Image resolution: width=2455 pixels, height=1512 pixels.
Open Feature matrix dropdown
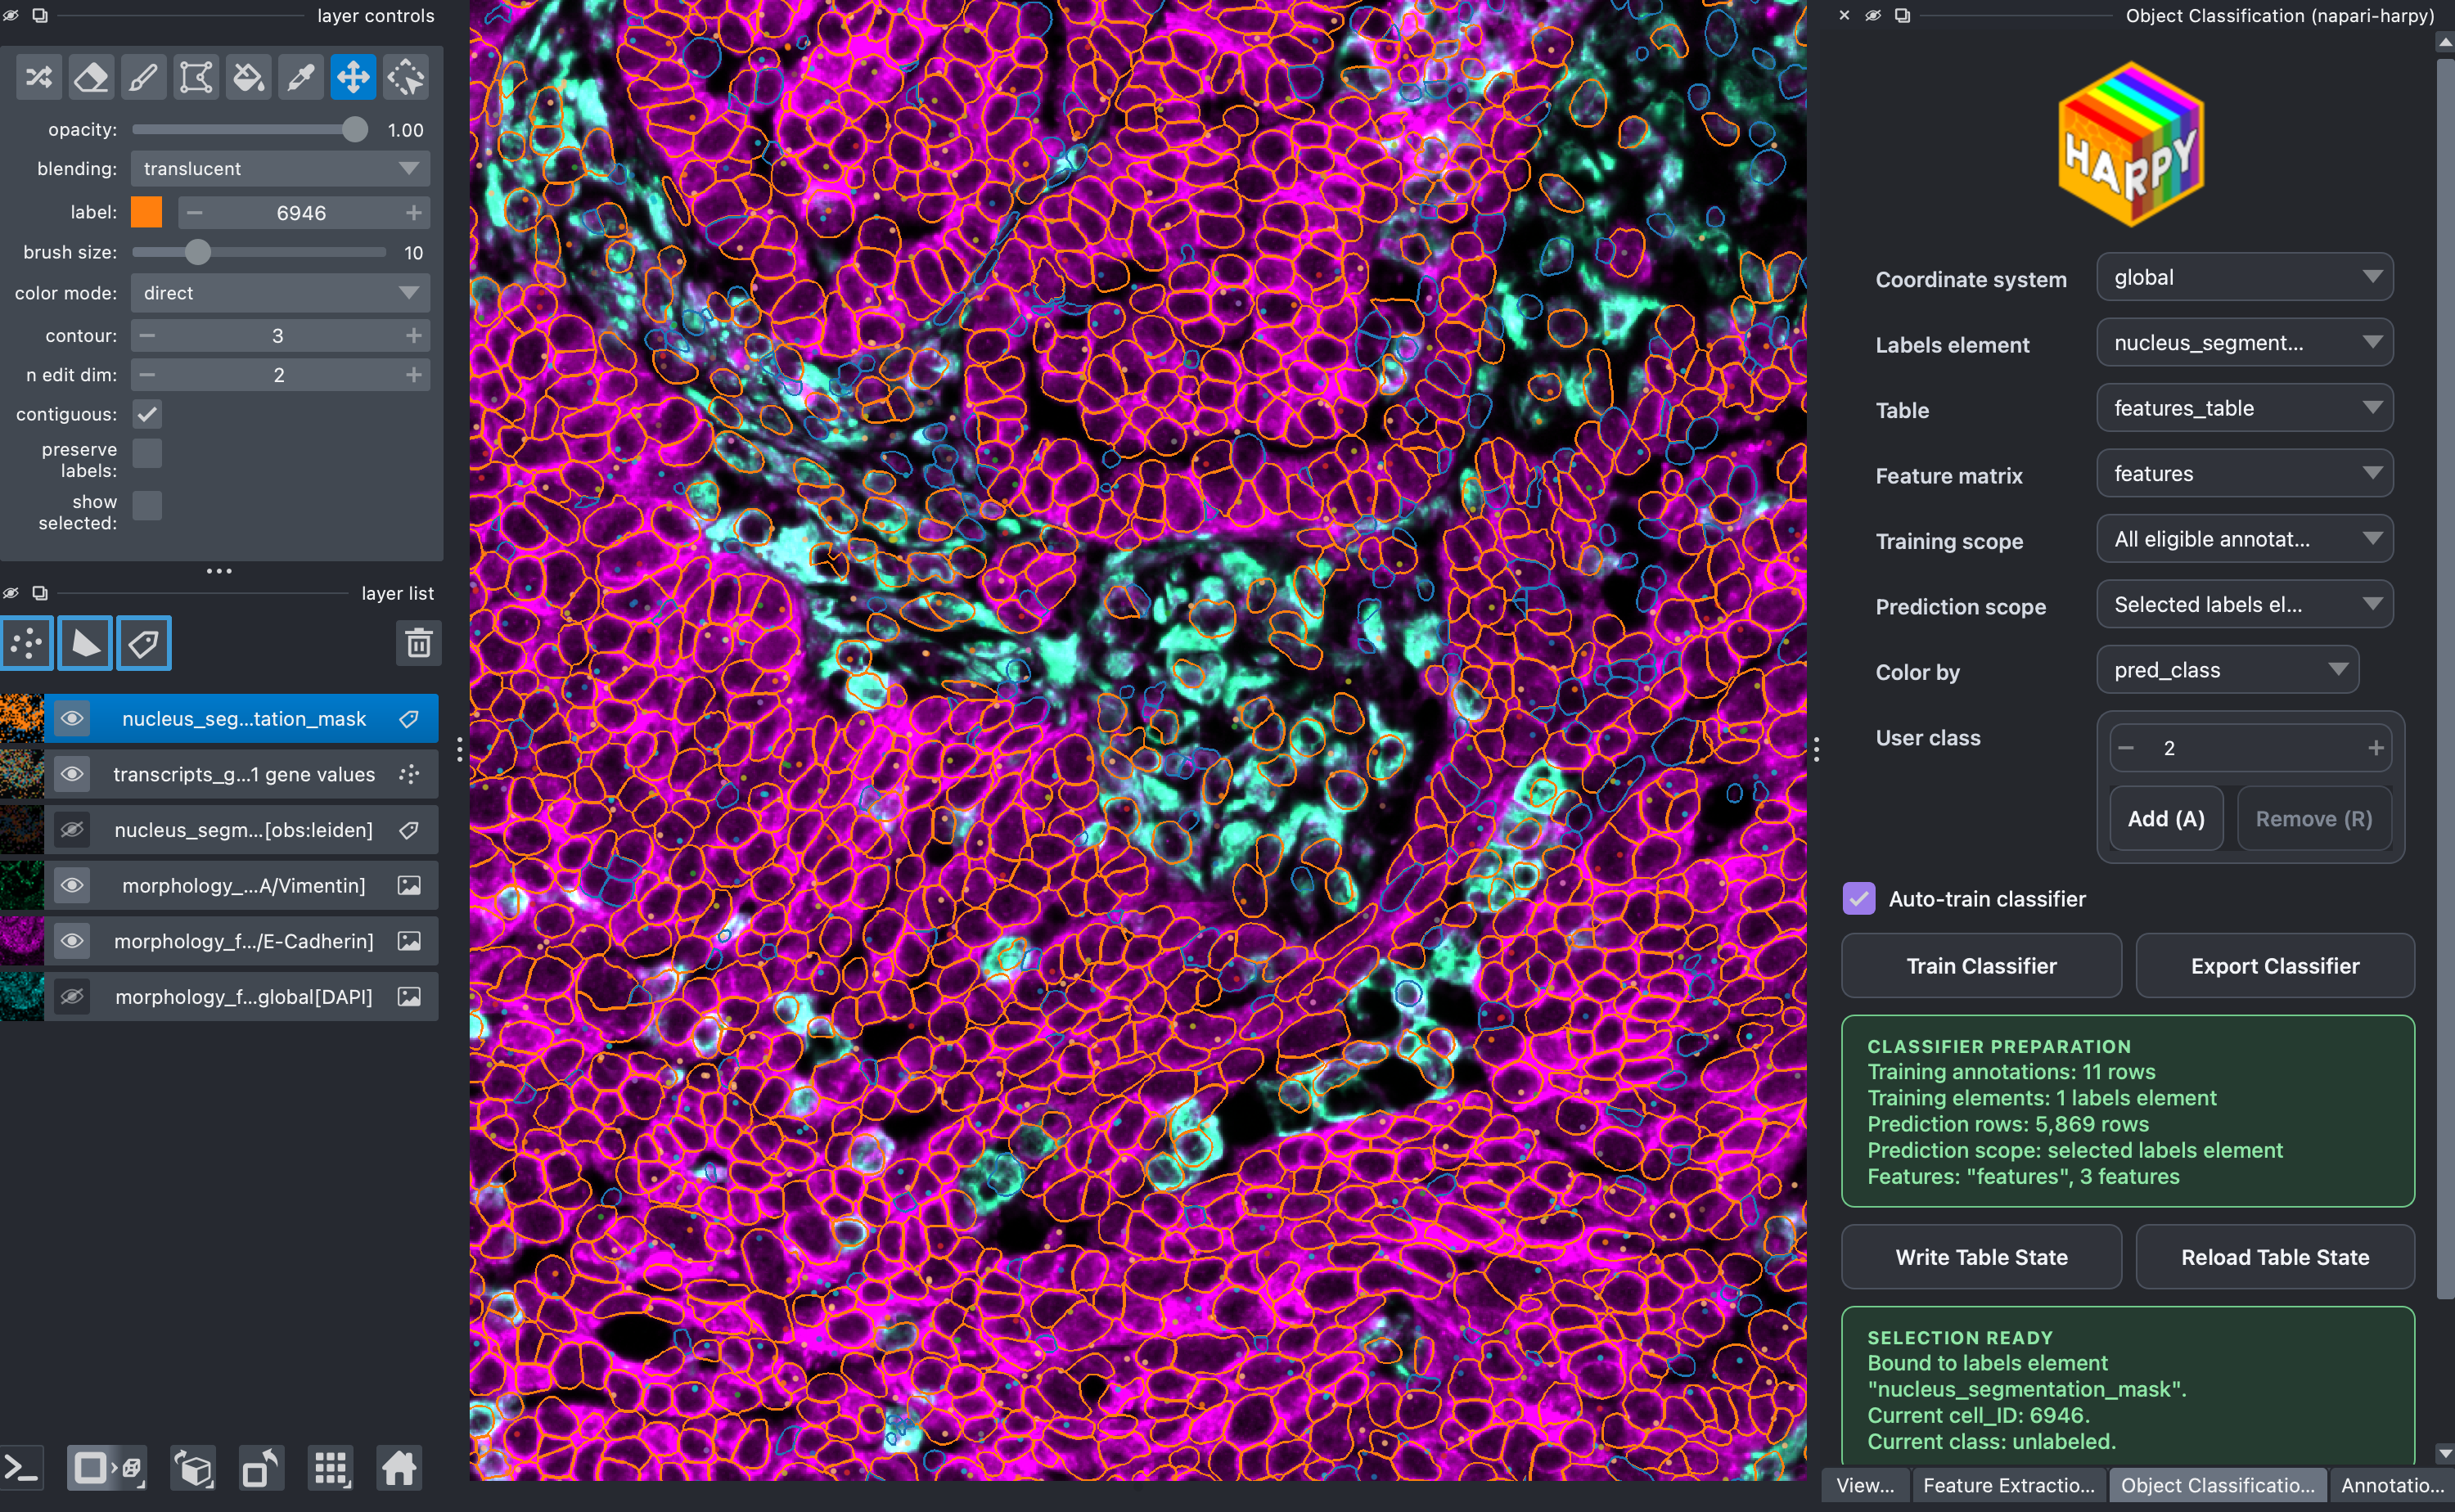[x=2244, y=473]
